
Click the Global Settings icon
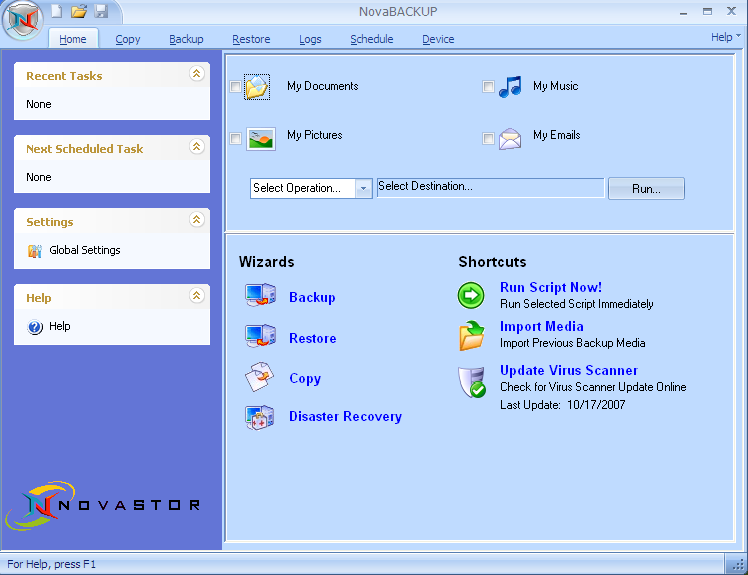tap(34, 251)
